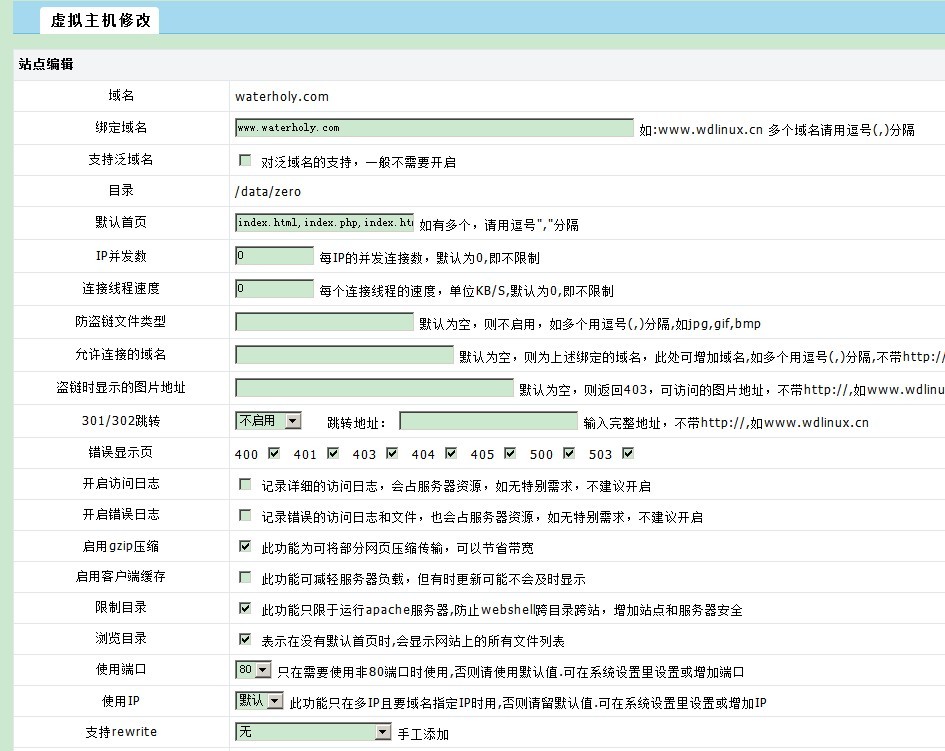Image resolution: width=945 pixels, height=751 pixels.
Task: Enable the client-side cache checkbox
Action: (x=245, y=578)
